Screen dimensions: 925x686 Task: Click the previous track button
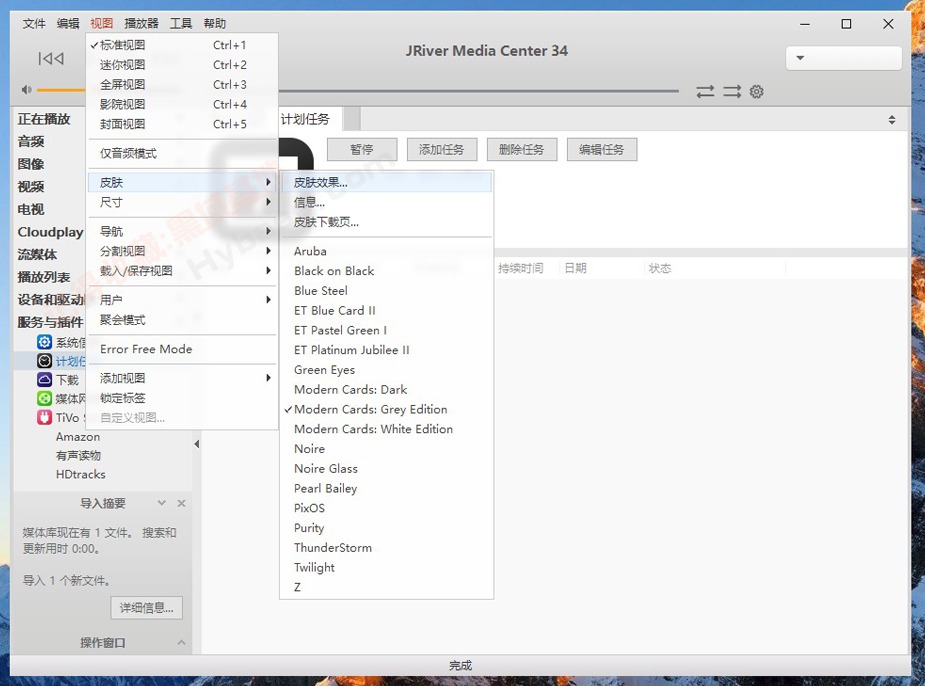pos(51,58)
